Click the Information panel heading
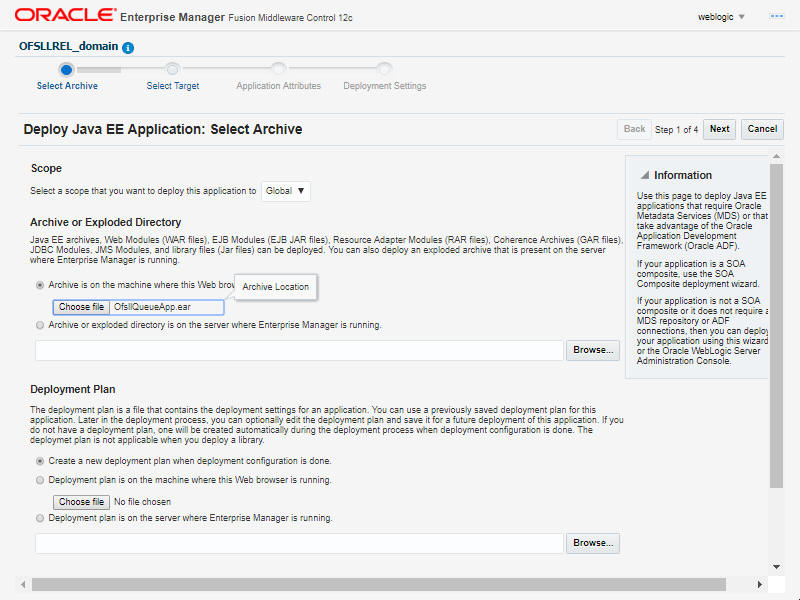Viewport: 800px width, 600px height. coord(683,175)
